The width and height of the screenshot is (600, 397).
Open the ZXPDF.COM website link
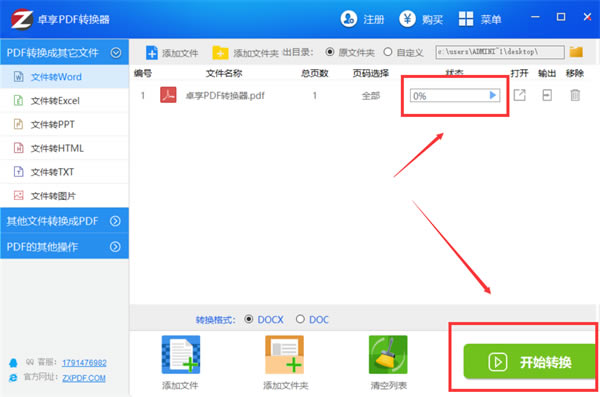84,378
